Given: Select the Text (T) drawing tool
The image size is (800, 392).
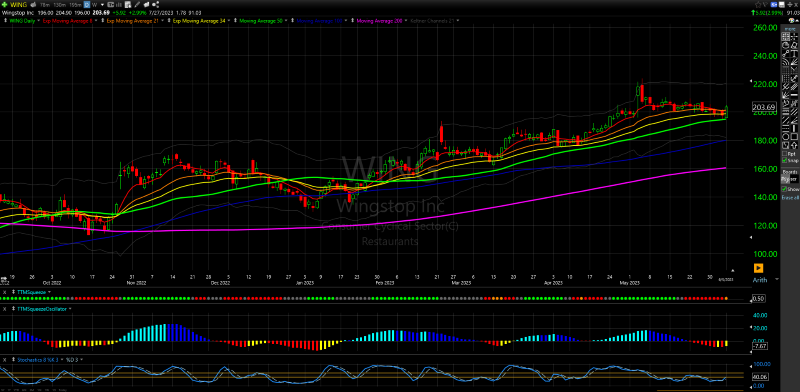Looking at the screenshot, I should click(794, 53).
